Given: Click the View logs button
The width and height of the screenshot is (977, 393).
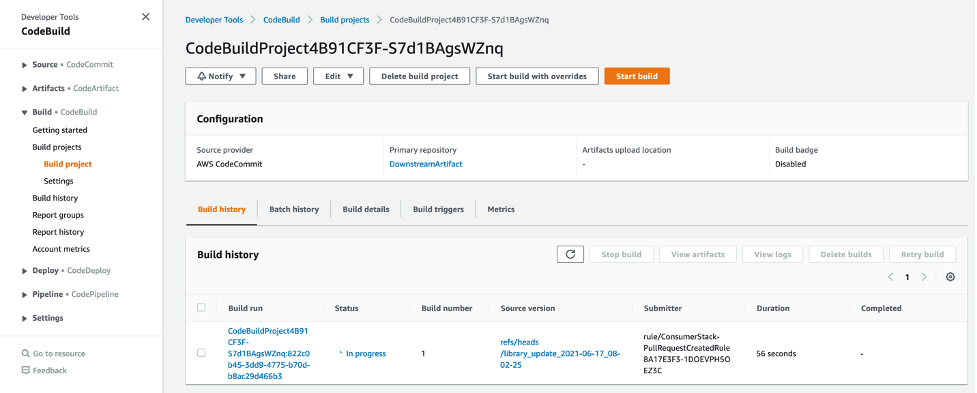Looking at the screenshot, I should click(773, 254).
